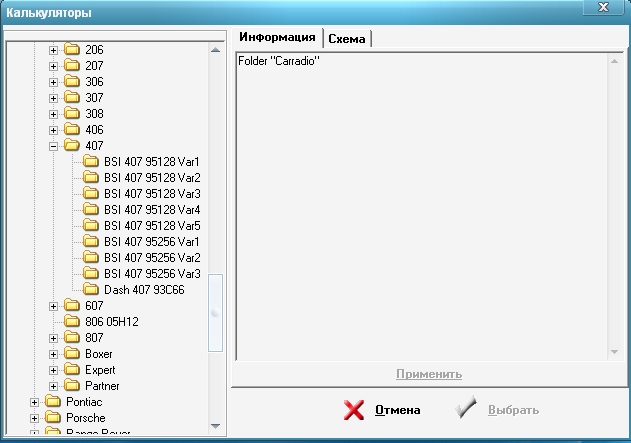Click the folder icon next to 207
The image size is (631, 443).
[72, 65]
